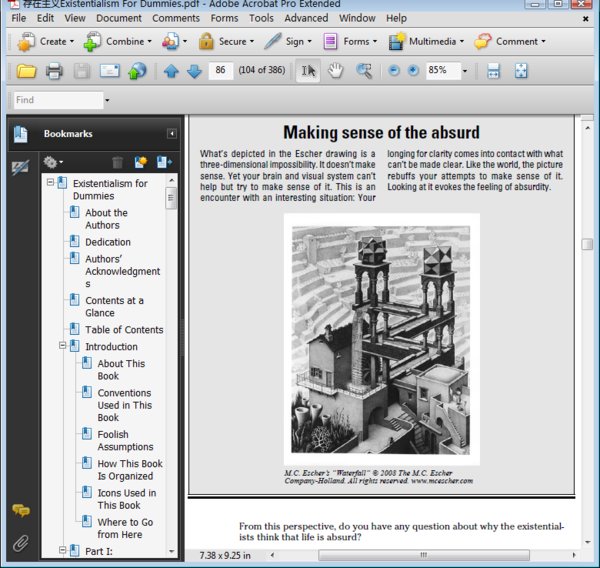Viewport: 600px width, 568px height.
Task: Click the New bookmark icon
Action: point(141,162)
